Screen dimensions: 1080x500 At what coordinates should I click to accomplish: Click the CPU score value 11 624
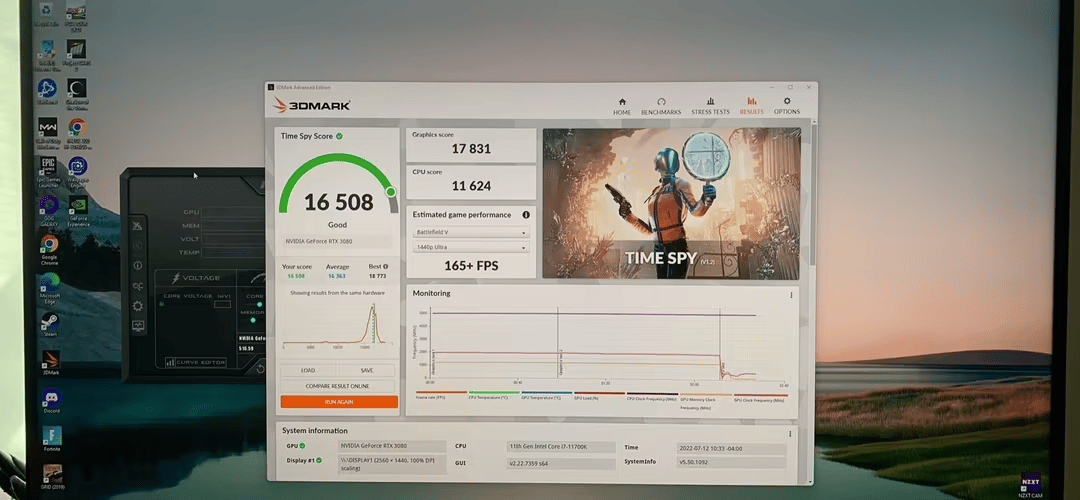[x=470, y=186]
